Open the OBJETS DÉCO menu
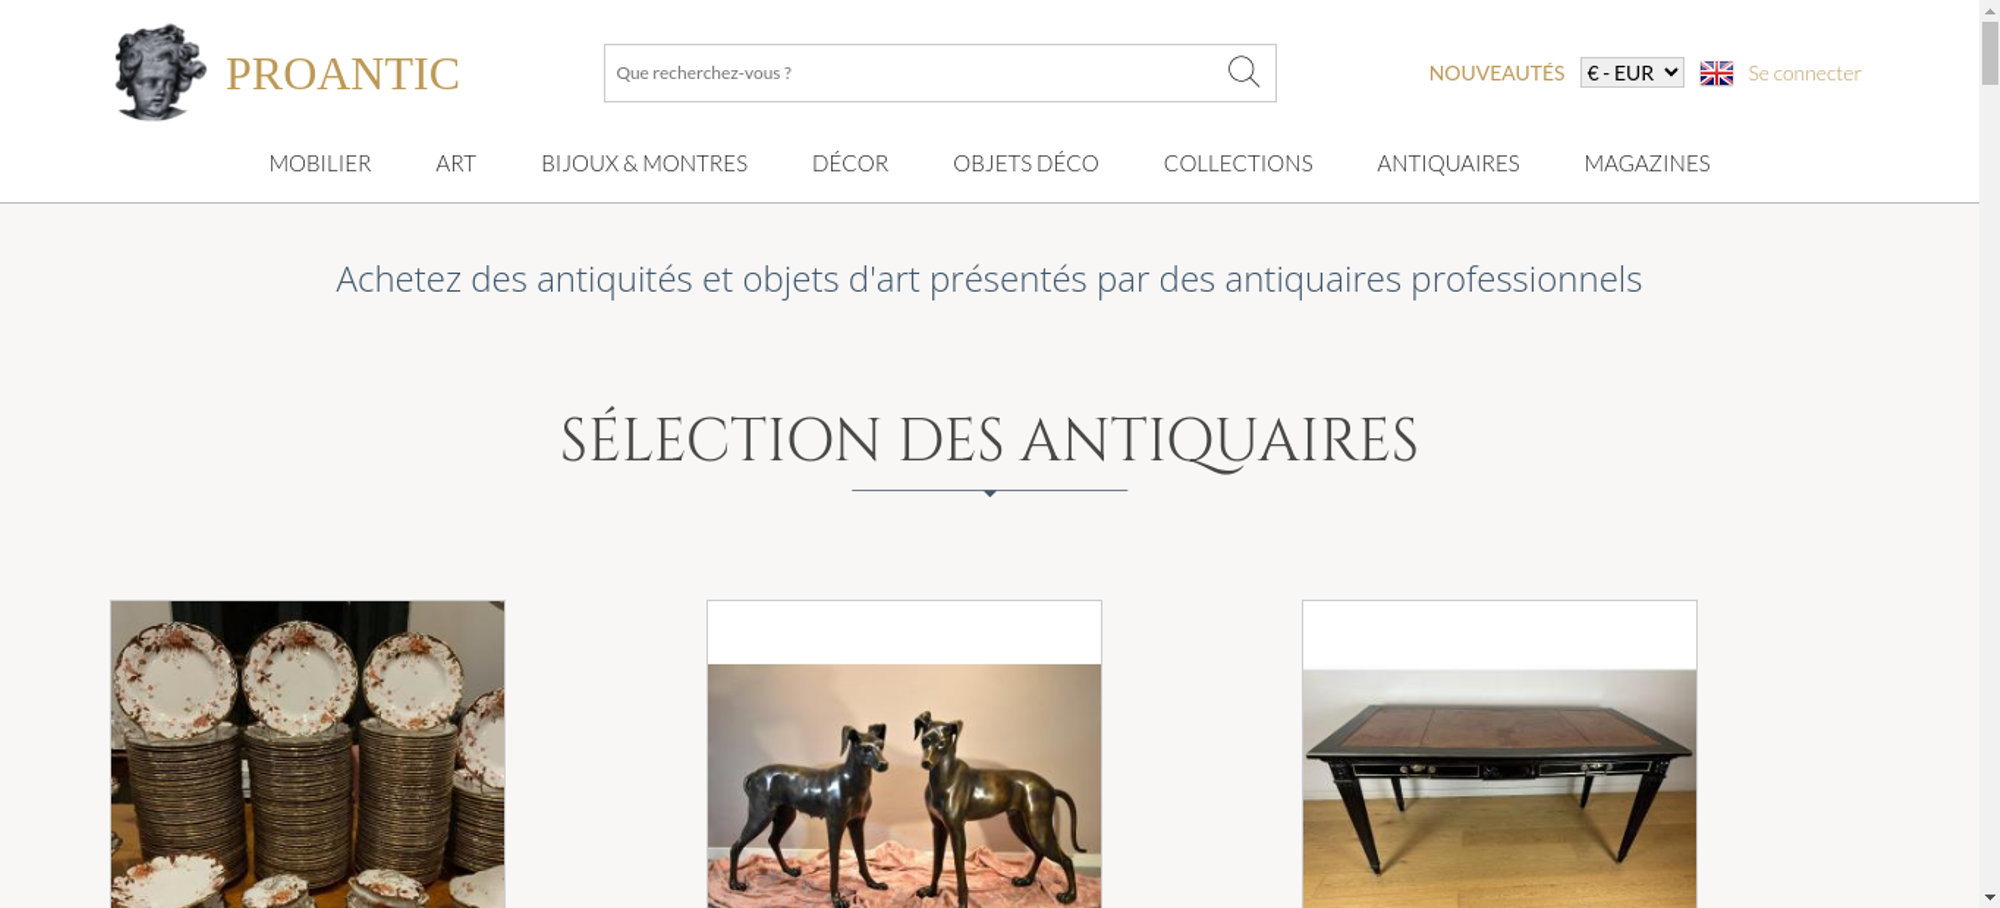Viewport: 2000px width, 908px height. tap(1026, 163)
